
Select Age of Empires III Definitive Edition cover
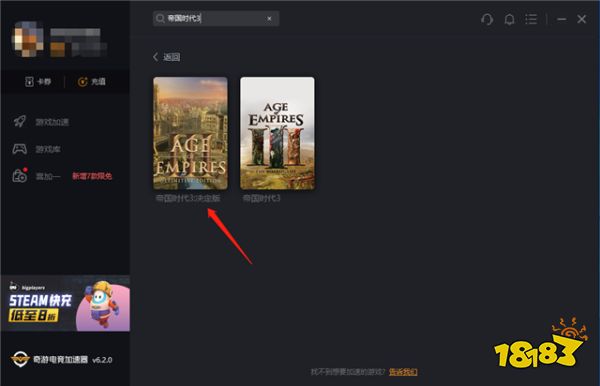coord(191,133)
